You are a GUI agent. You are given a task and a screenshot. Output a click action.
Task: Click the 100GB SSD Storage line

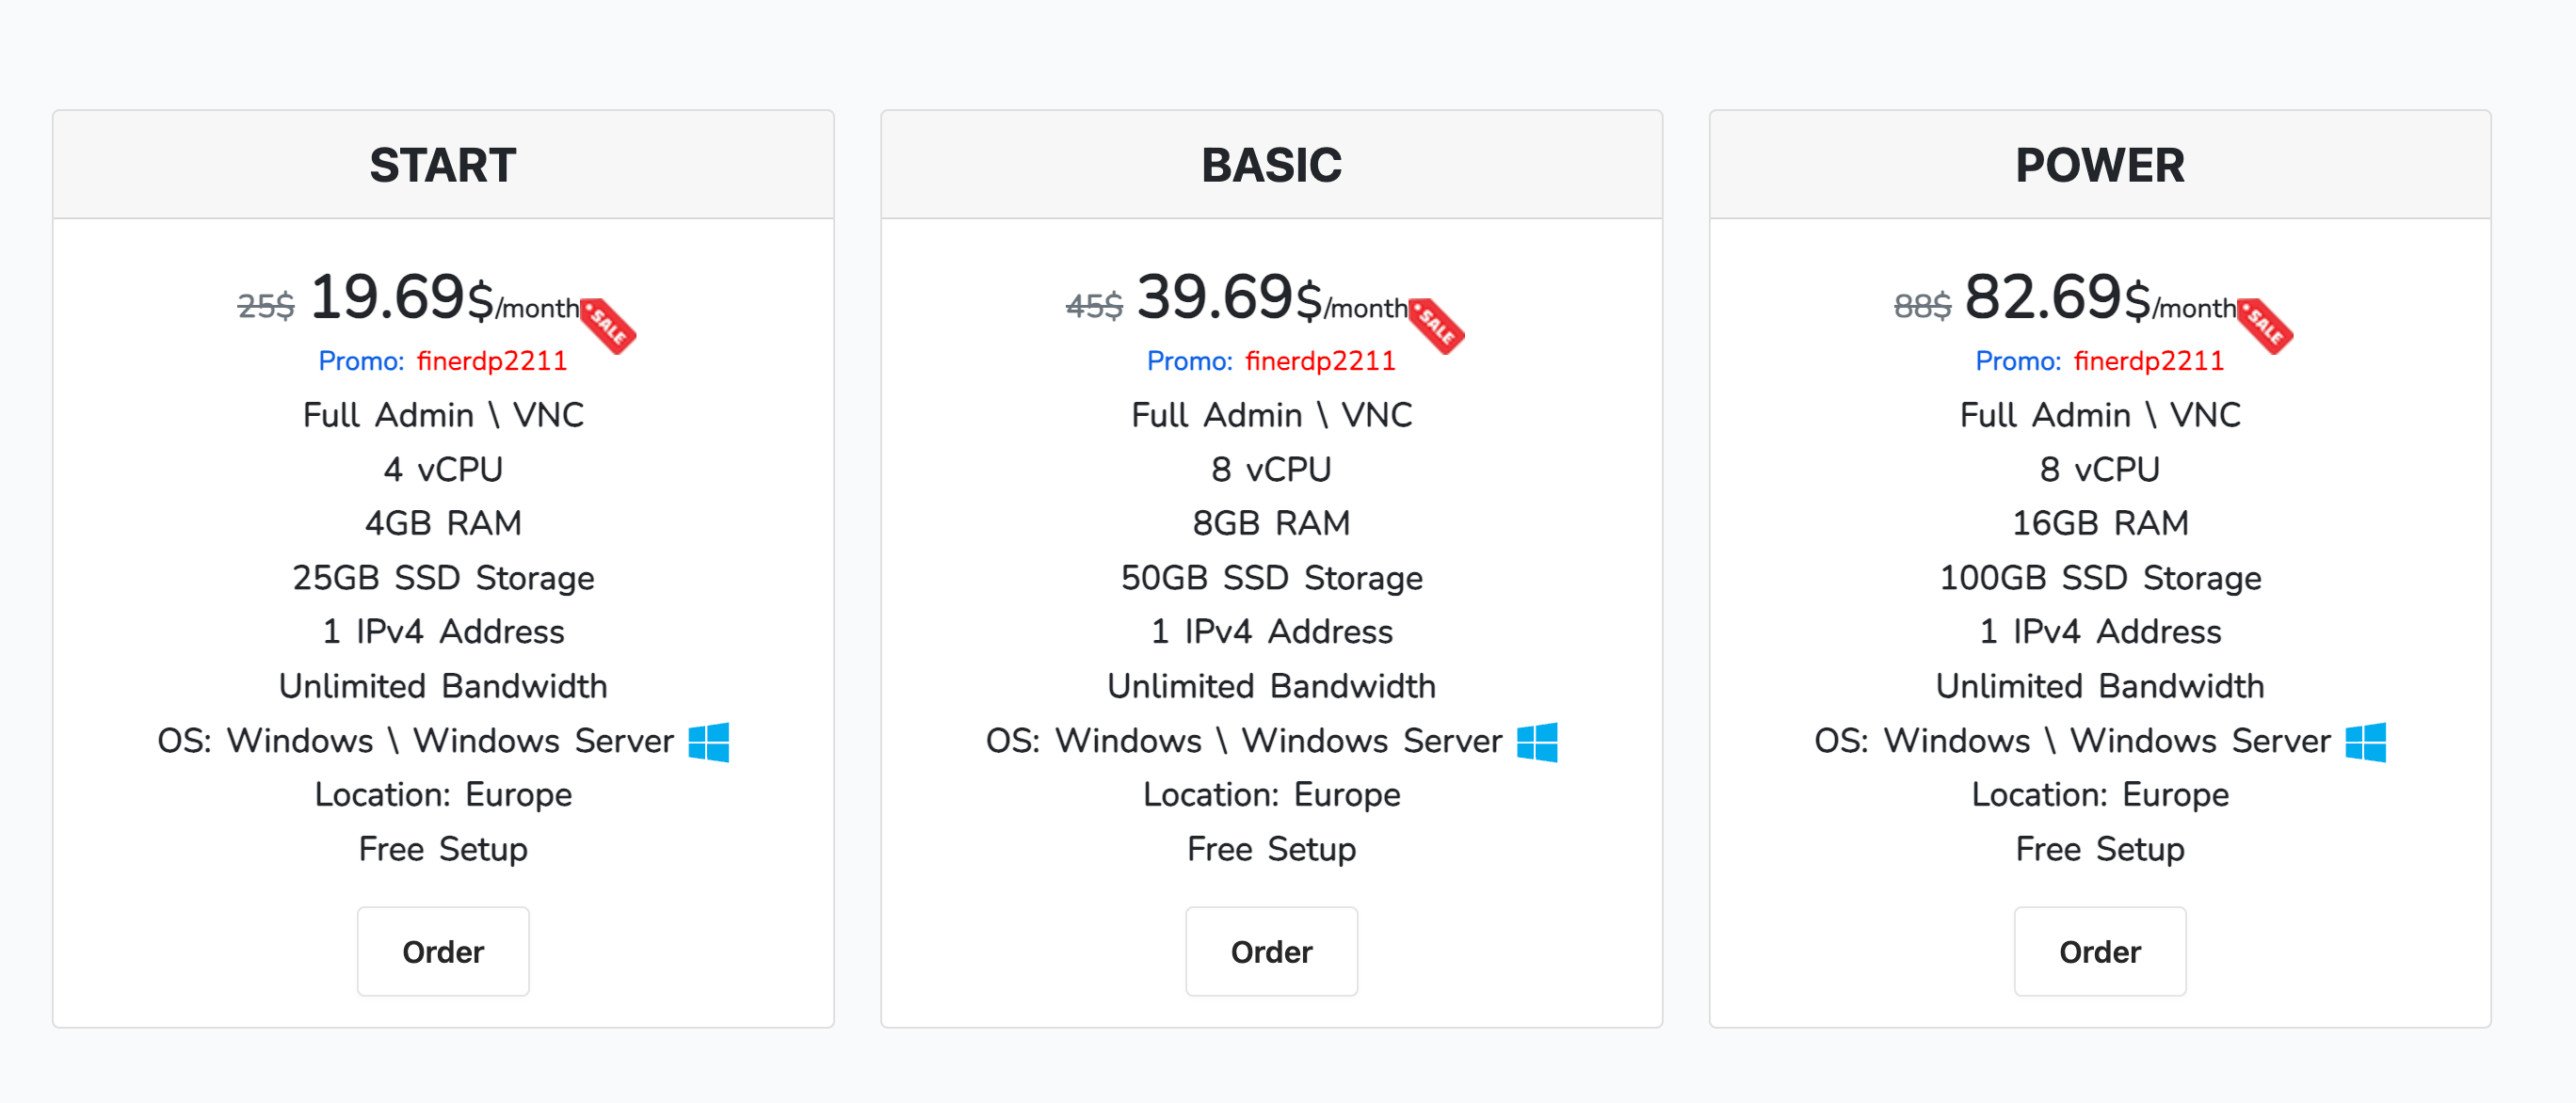[2100, 578]
